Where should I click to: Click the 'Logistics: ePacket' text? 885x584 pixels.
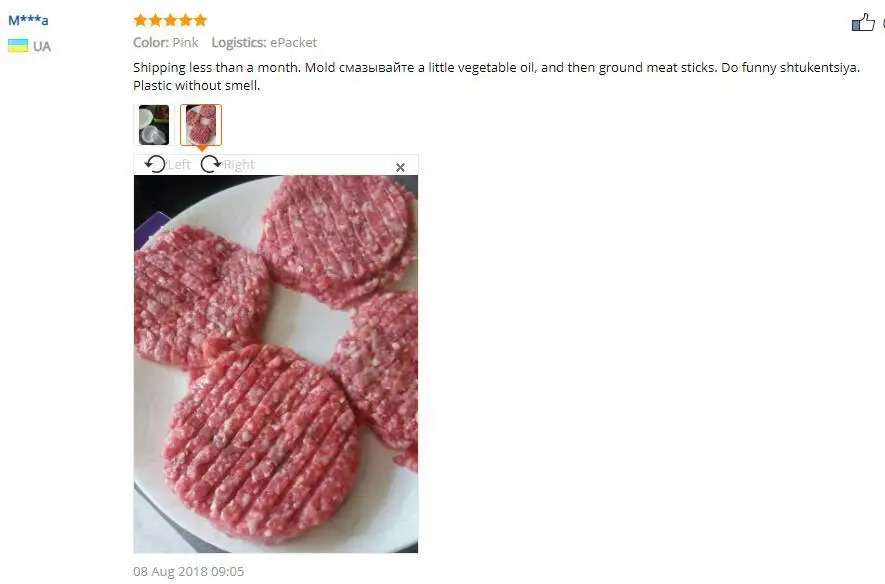pos(264,43)
